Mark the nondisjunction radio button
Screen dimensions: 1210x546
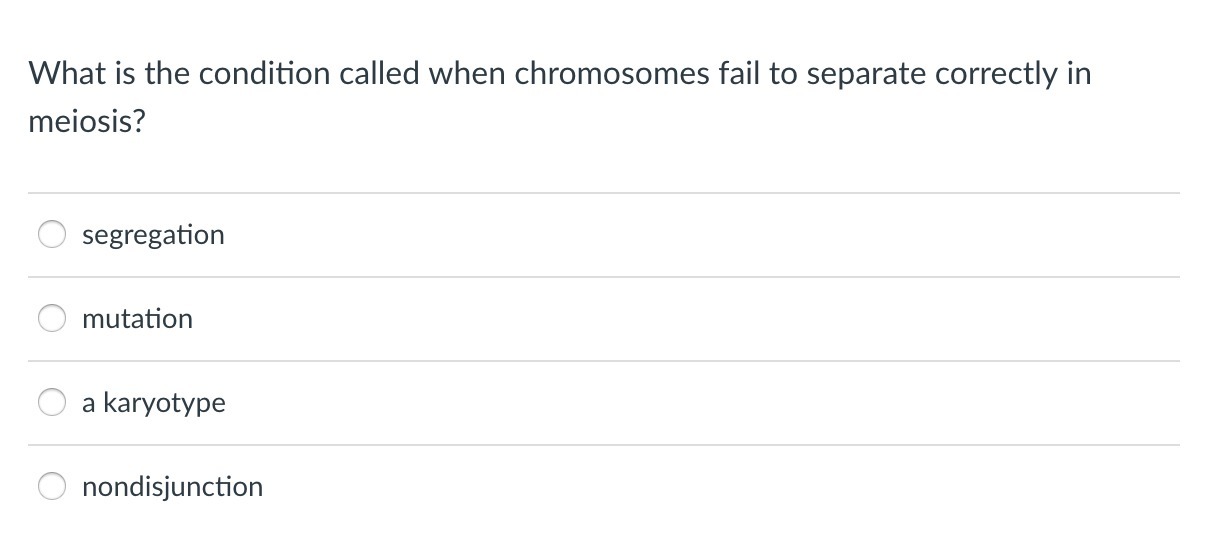pyautogui.click(x=52, y=487)
